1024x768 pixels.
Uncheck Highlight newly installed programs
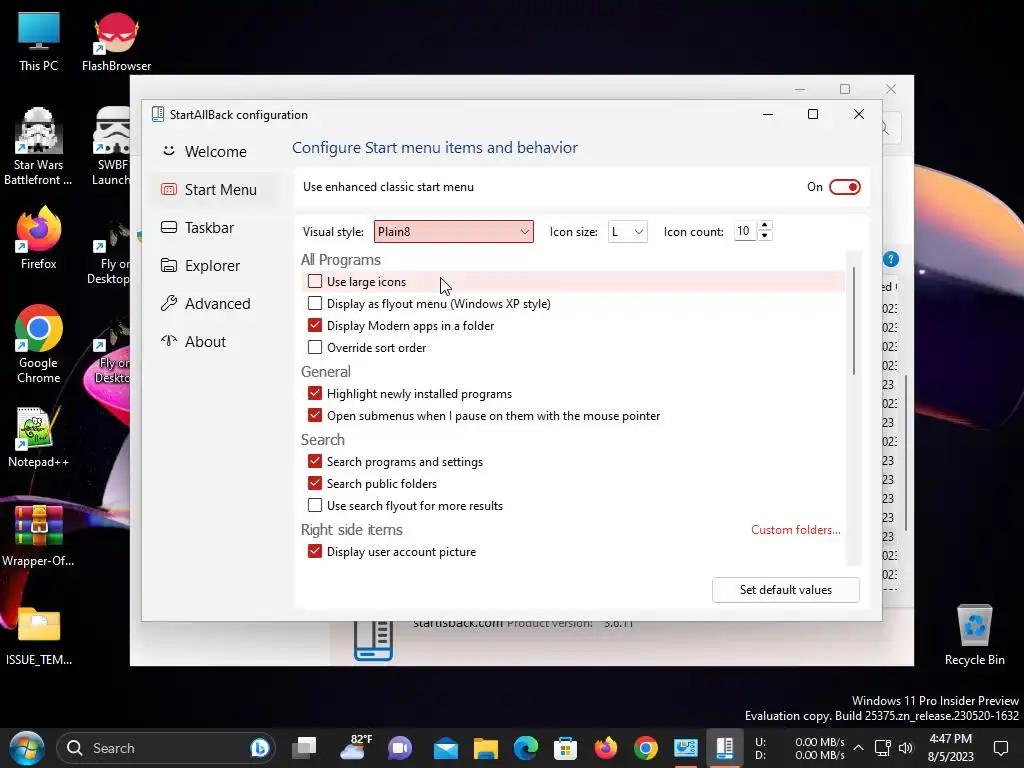(315, 393)
